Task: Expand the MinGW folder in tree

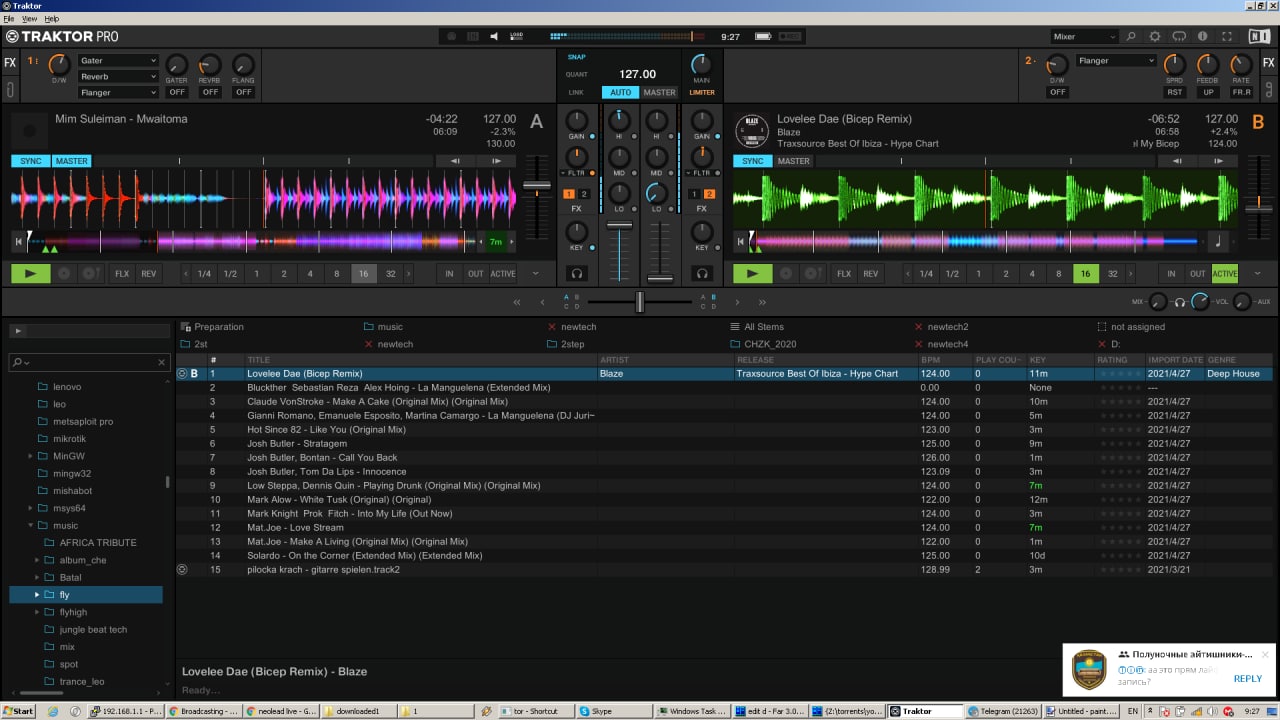Action: pyautogui.click(x=30, y=456)
